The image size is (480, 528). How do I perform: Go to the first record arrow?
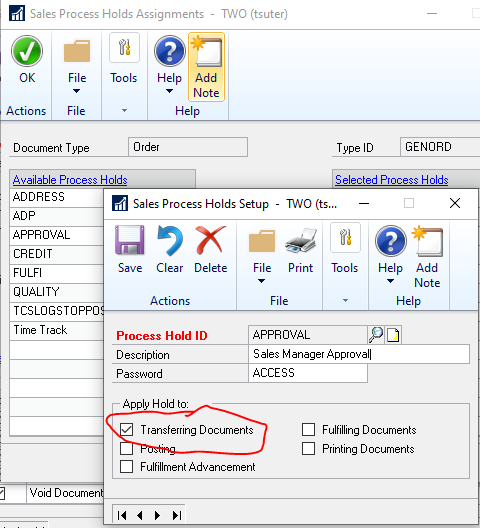tap(122, 515)
